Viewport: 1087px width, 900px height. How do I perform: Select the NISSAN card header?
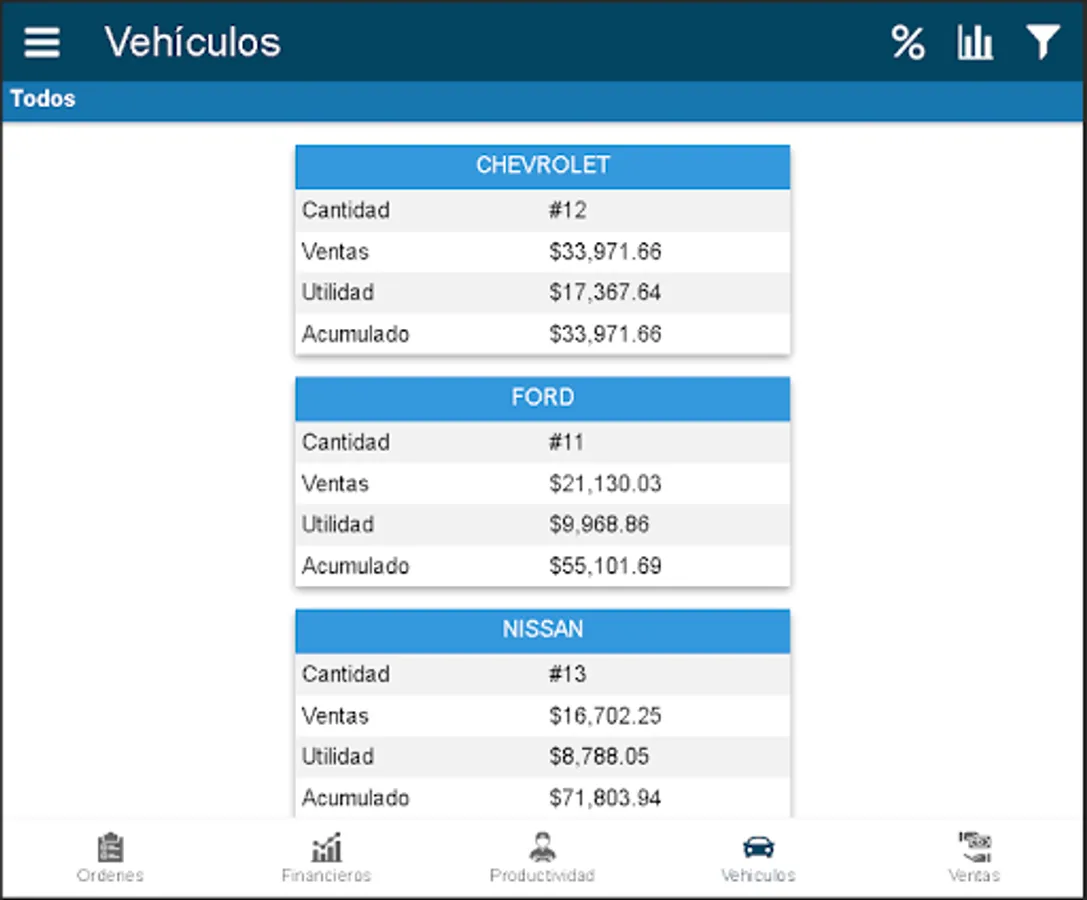[543, 630]
